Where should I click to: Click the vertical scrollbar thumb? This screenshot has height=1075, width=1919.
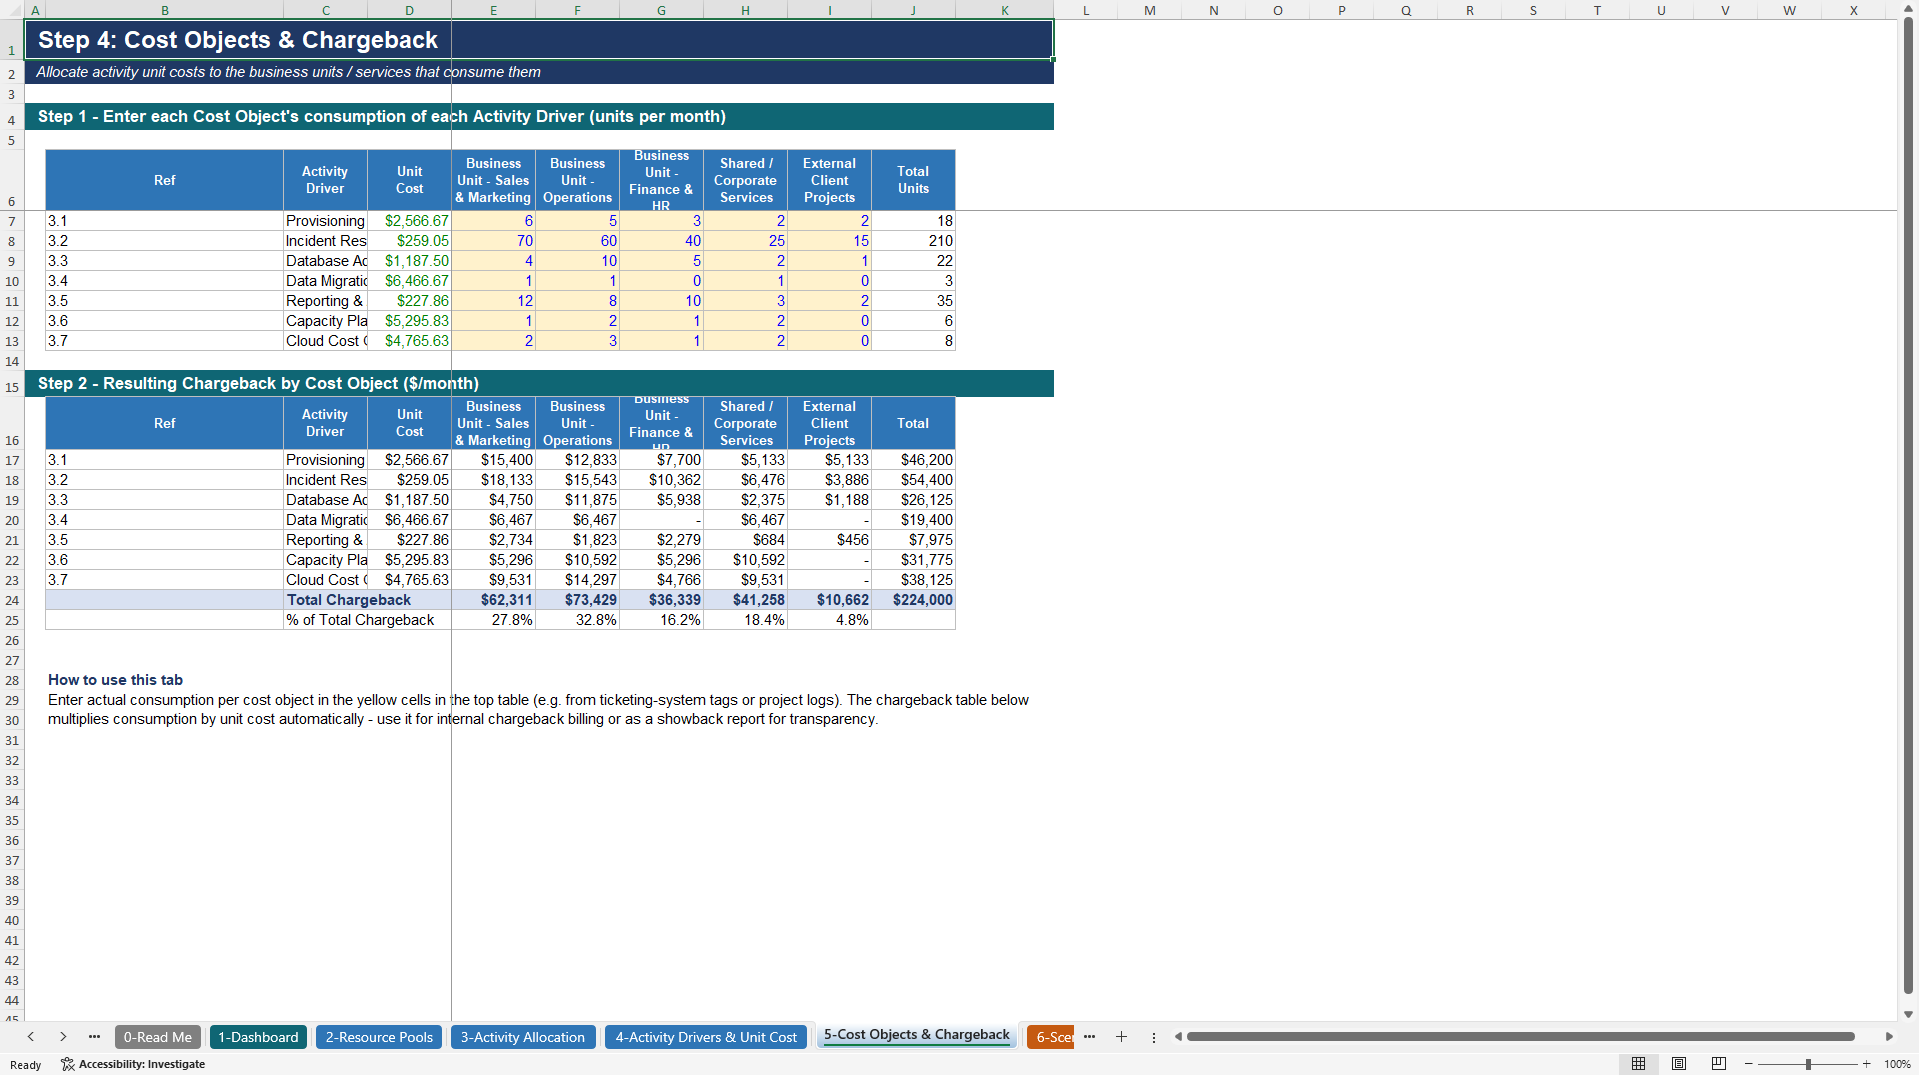[x=1908, y=505]
